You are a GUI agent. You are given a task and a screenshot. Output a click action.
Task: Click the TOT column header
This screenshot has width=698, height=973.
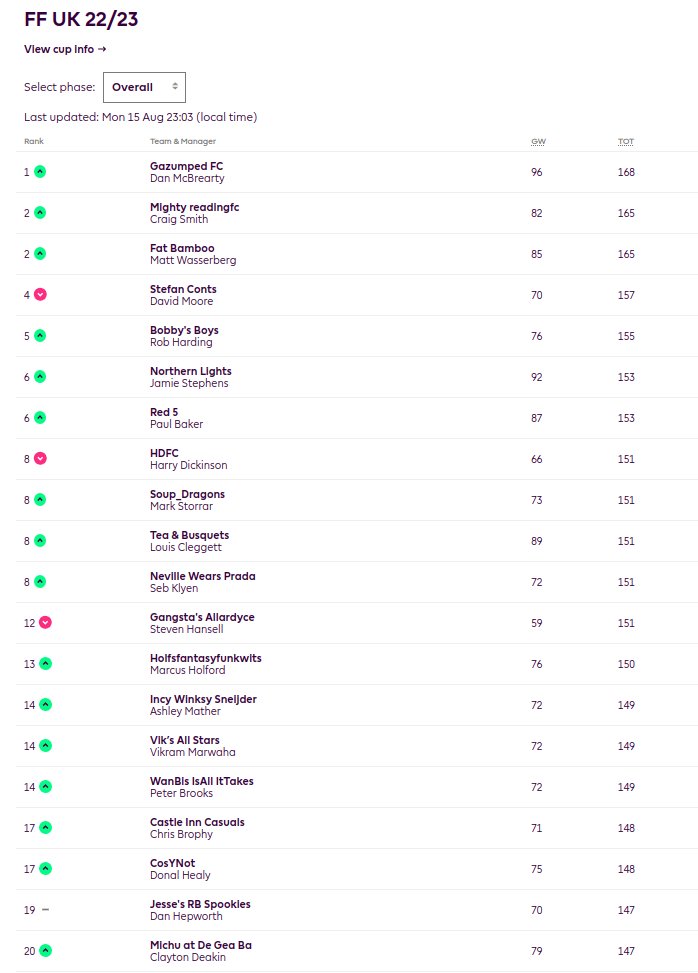(625, 141)
